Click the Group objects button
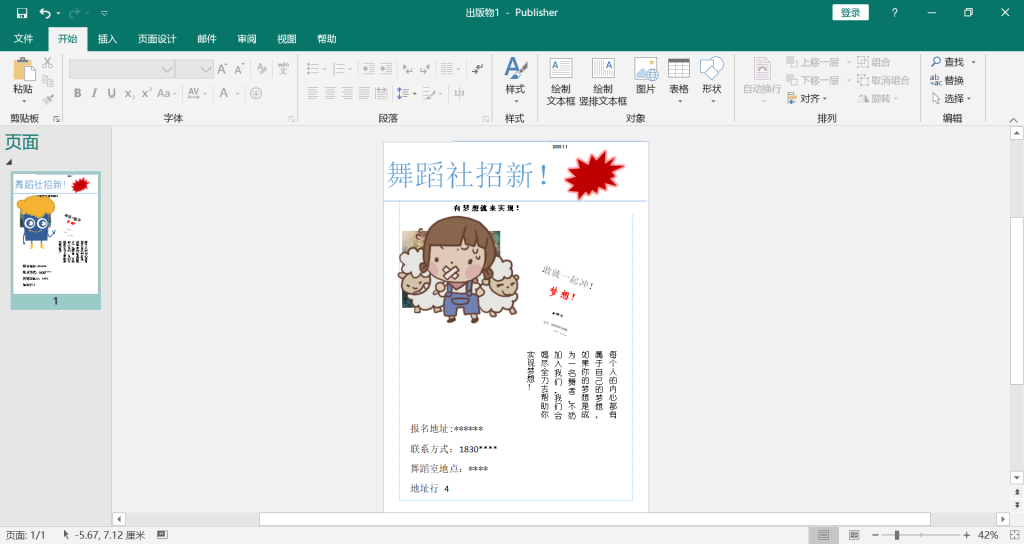This screenshot has width=1024, height=544. coord(874,62)
